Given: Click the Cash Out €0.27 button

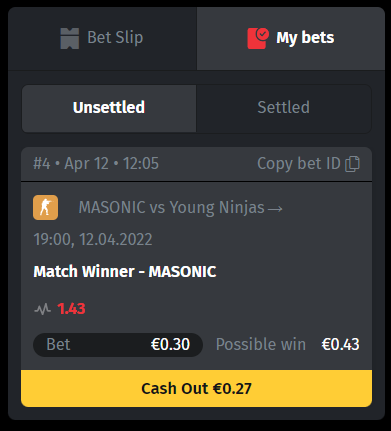Looking at the screenshot, I should (x=196, y=388).
